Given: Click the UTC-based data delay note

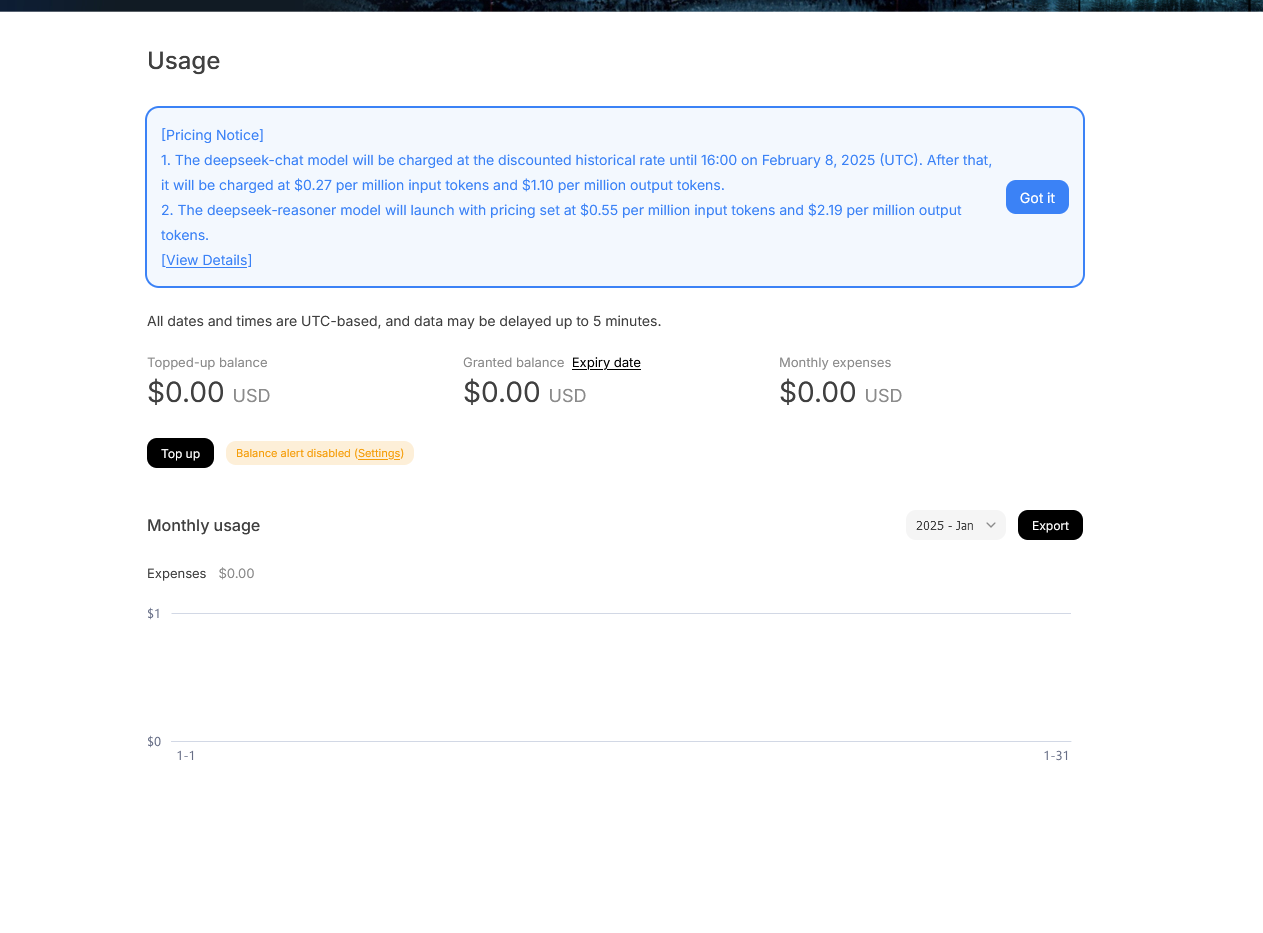Looking at the screenshot, I should coord(404,321).
